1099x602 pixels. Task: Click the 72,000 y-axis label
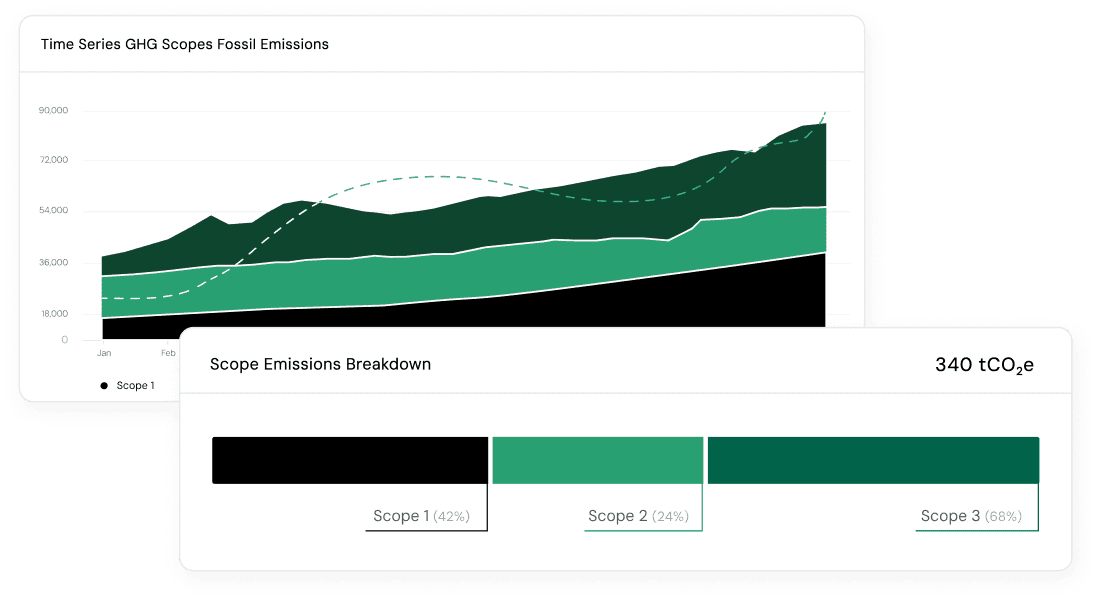[54, 160]
